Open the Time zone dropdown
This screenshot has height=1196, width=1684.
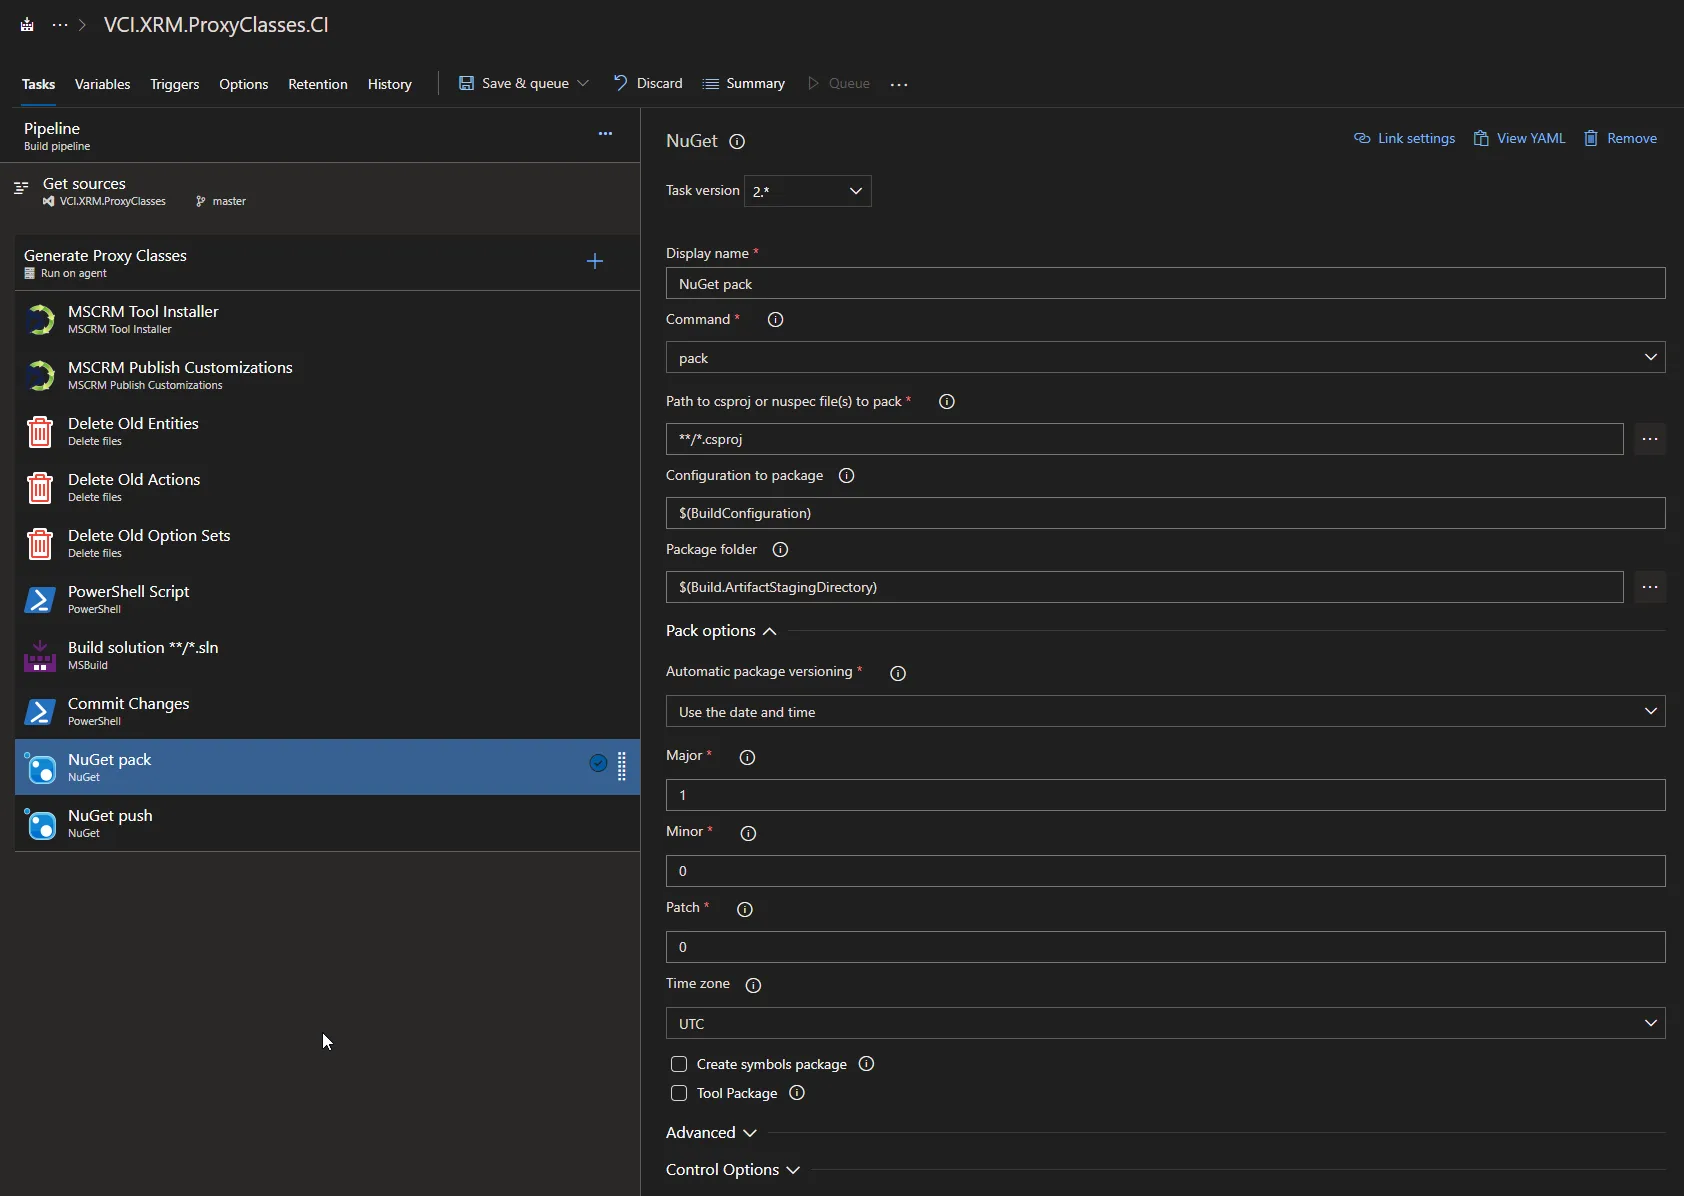click(1165, 1023)
